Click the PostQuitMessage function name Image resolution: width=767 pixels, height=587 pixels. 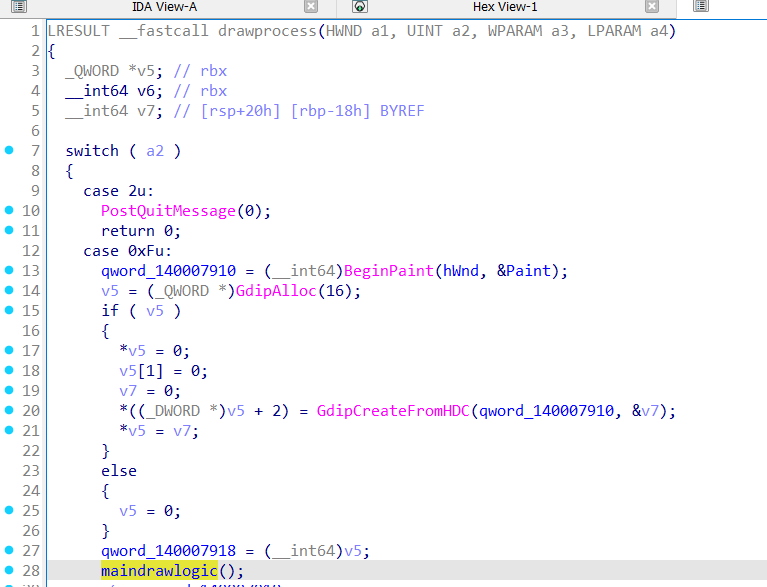(168, 210)
